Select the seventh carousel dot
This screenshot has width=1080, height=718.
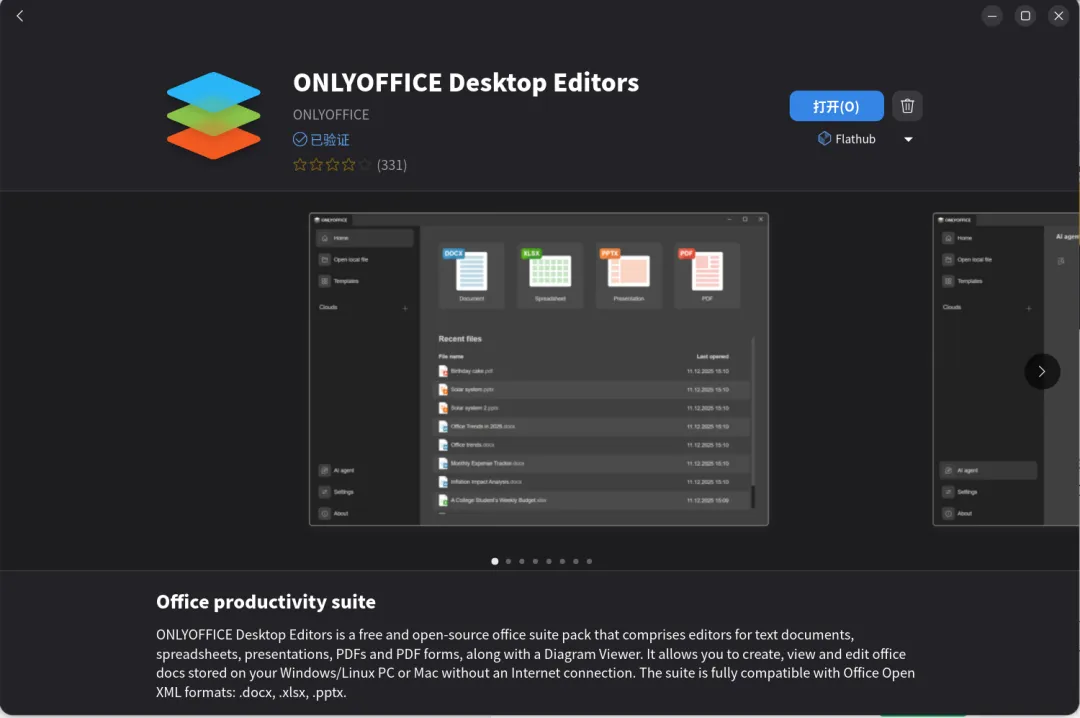[576, 561]
